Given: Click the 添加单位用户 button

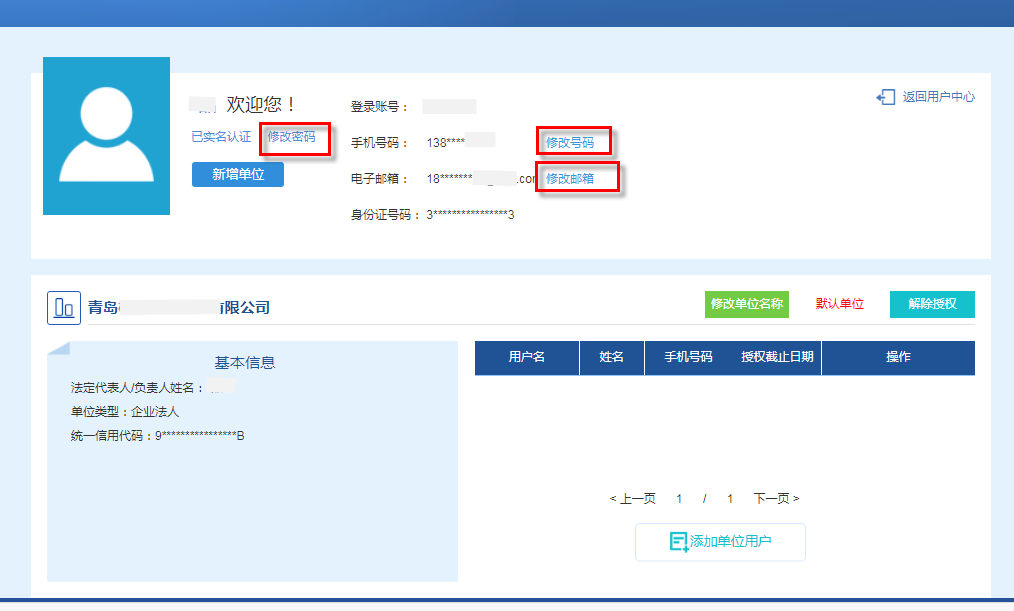Looking at the screenshot, I should pos(720,542).
